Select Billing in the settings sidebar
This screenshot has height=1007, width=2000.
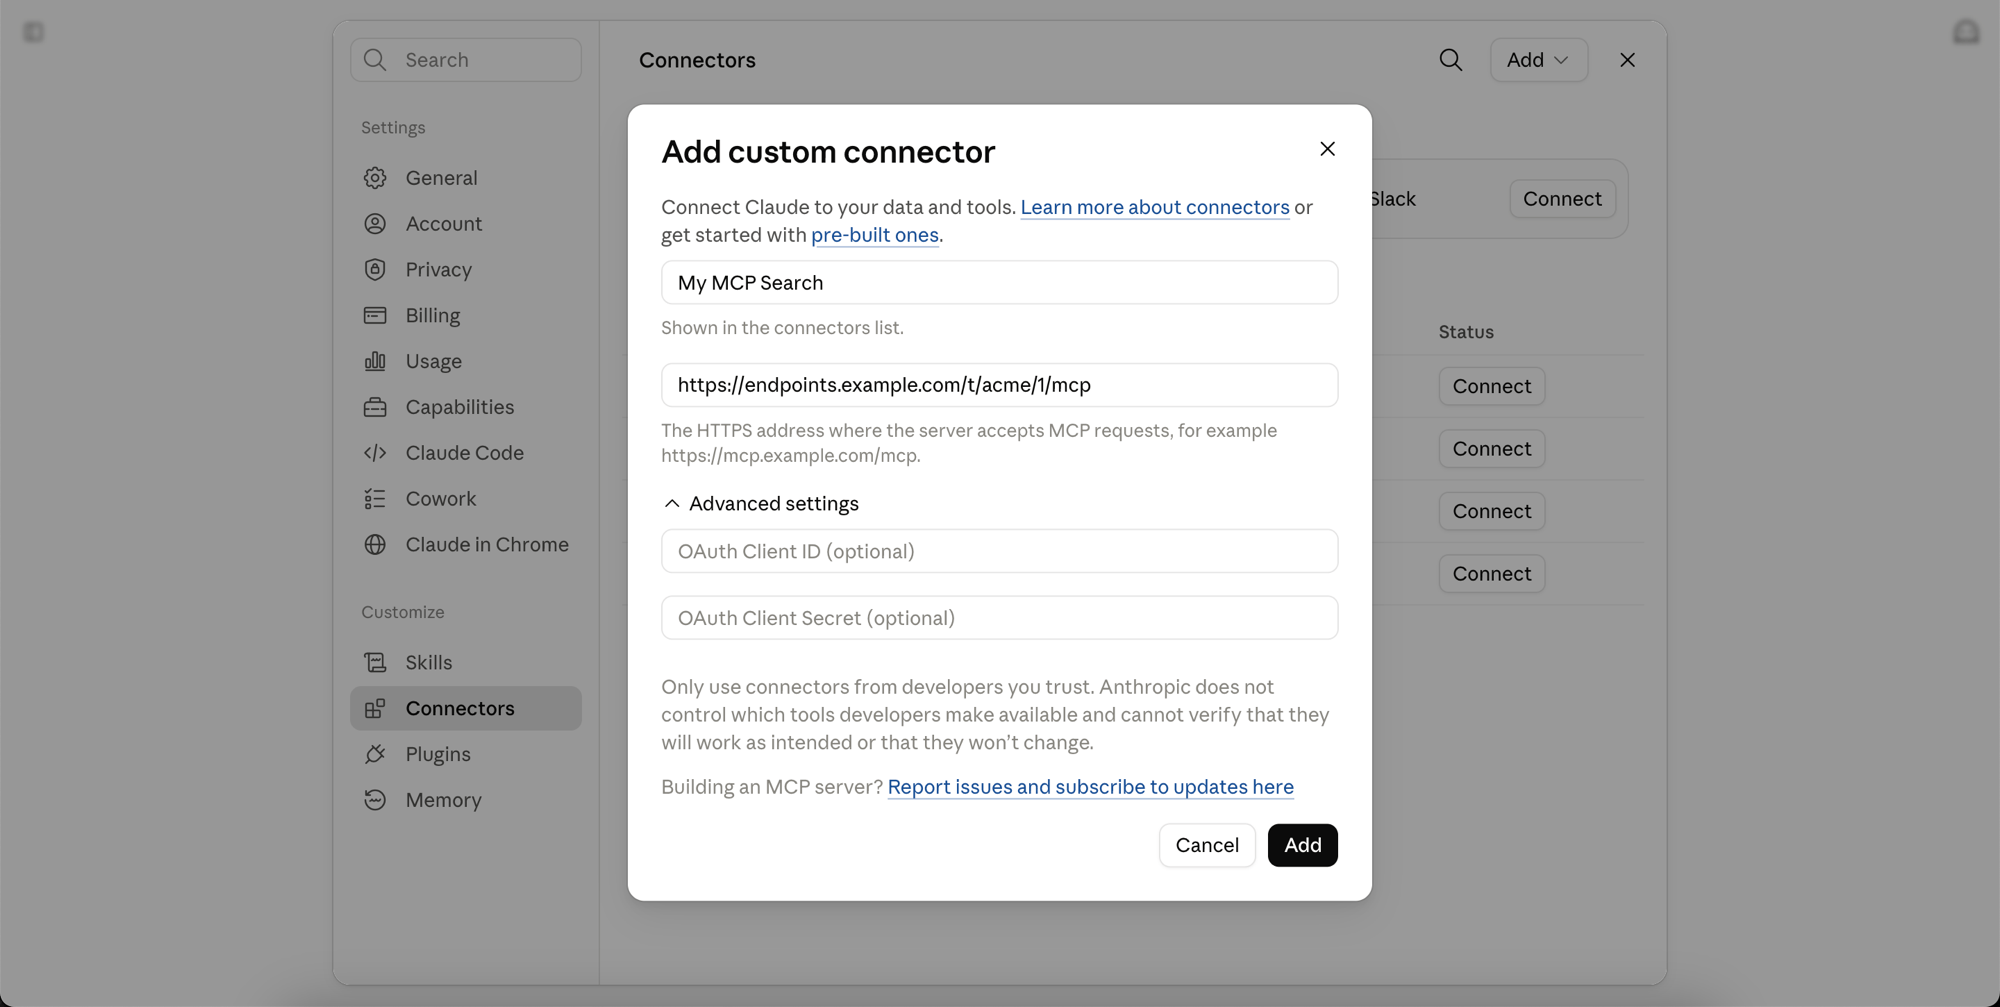point(466,316)
